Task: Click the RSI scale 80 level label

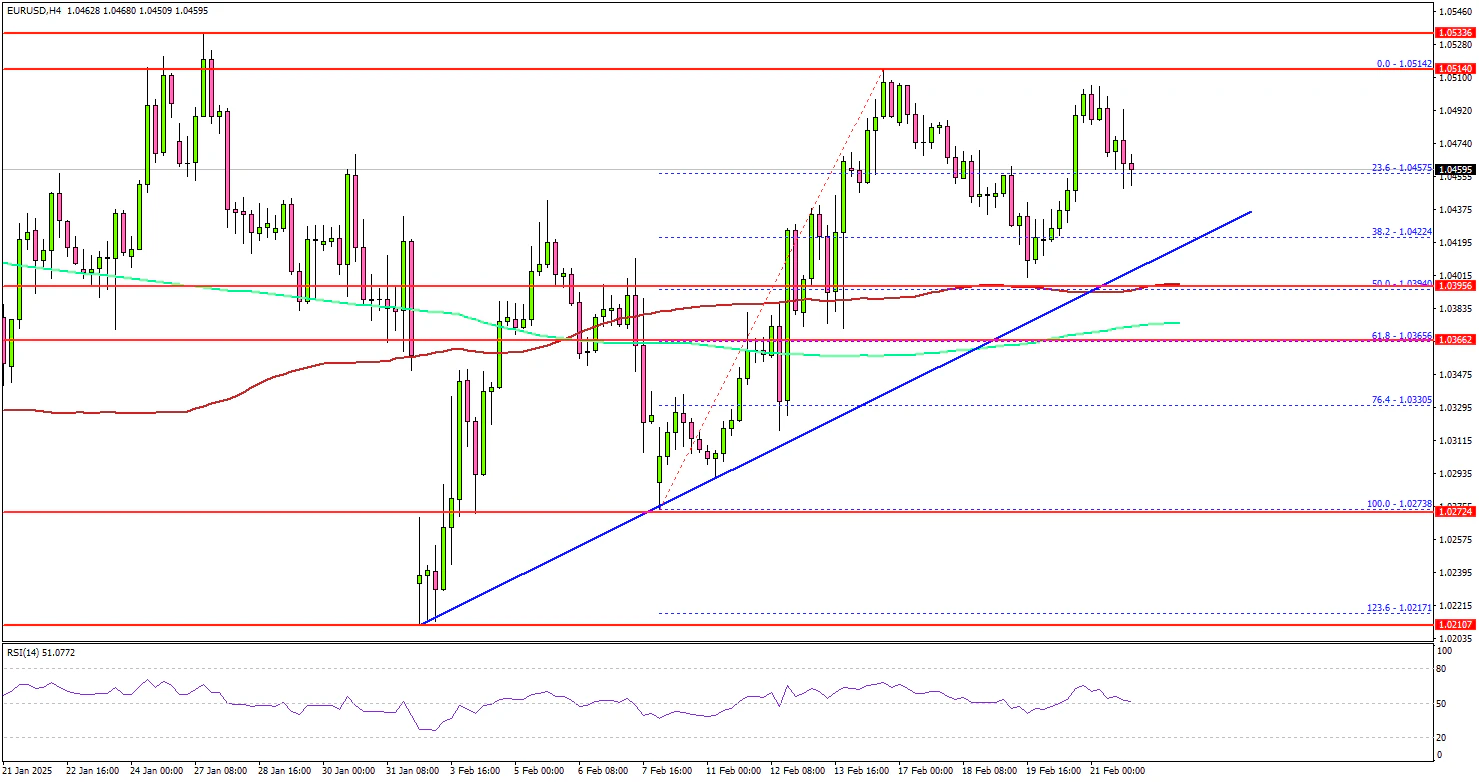Action: [x=1440, y=668]
